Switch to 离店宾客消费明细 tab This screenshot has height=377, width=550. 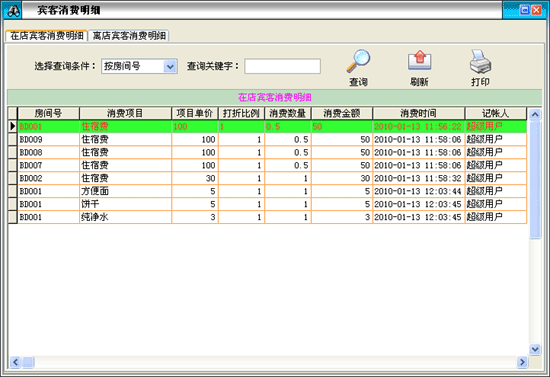tap(129, 35)
